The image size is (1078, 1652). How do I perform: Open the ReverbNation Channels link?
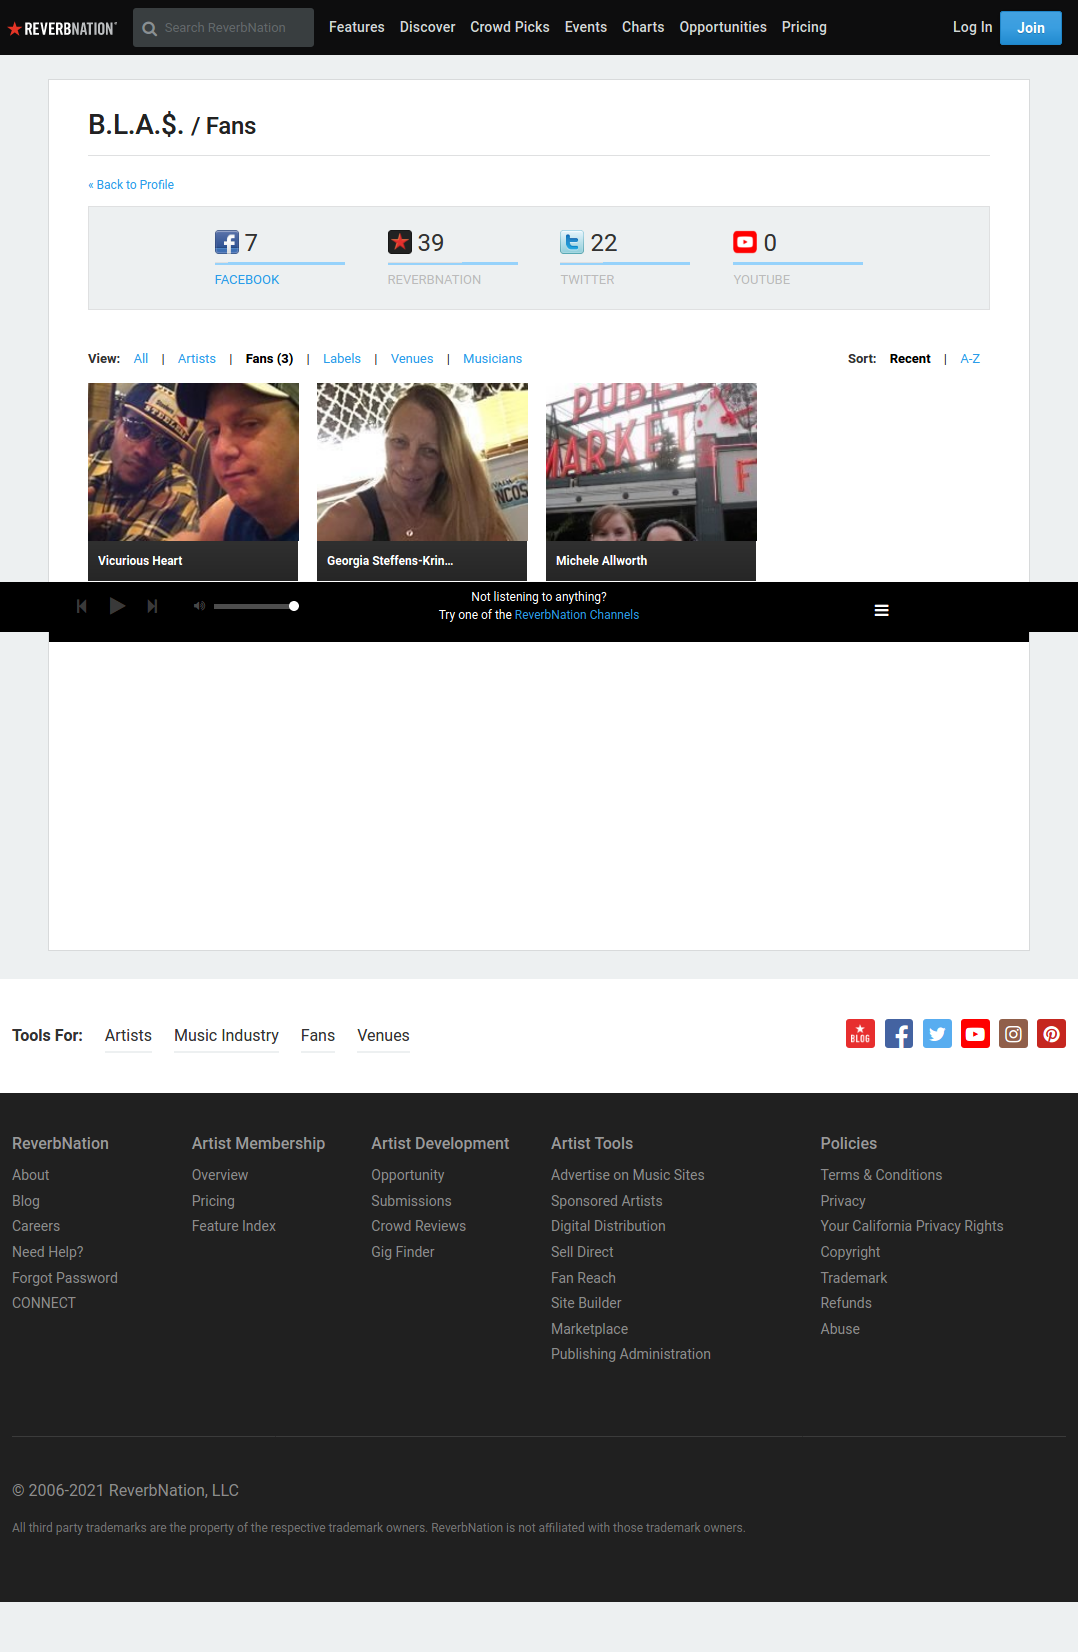pos(577,615)
